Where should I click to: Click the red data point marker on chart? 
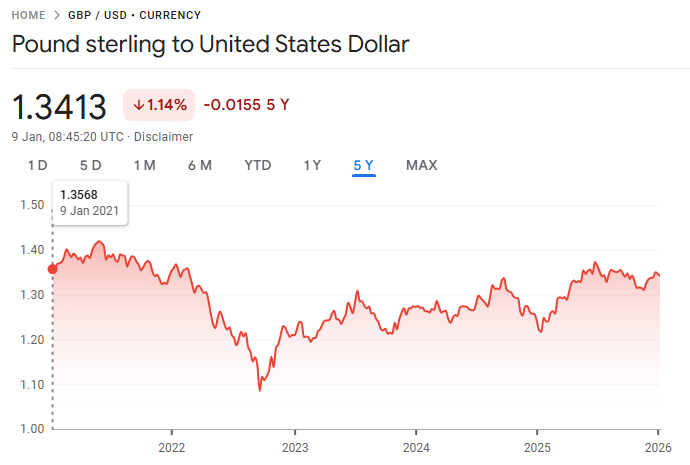tap(53, 268)
